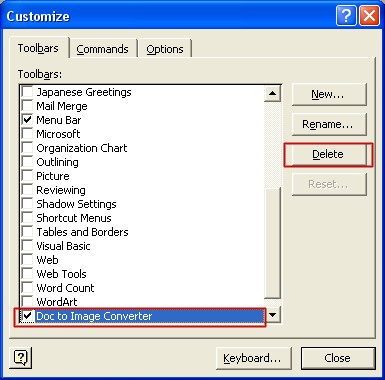This screenshot has width=385, height=380.
Task: Open the Keyboard... customization button
Action: (253, 358)
